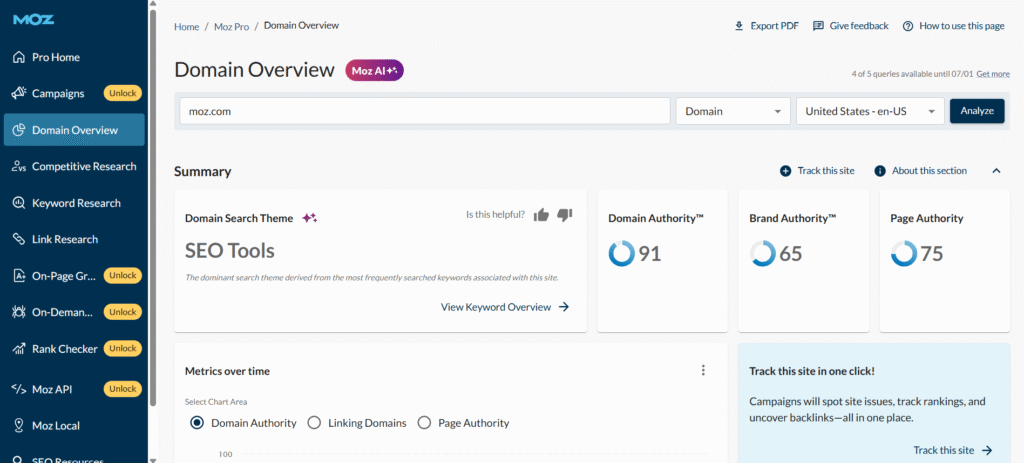This screenshot has width=1024, height=463.
Task: Click the Unlock badge next to Campaigns
Action: tap(123, 93)
